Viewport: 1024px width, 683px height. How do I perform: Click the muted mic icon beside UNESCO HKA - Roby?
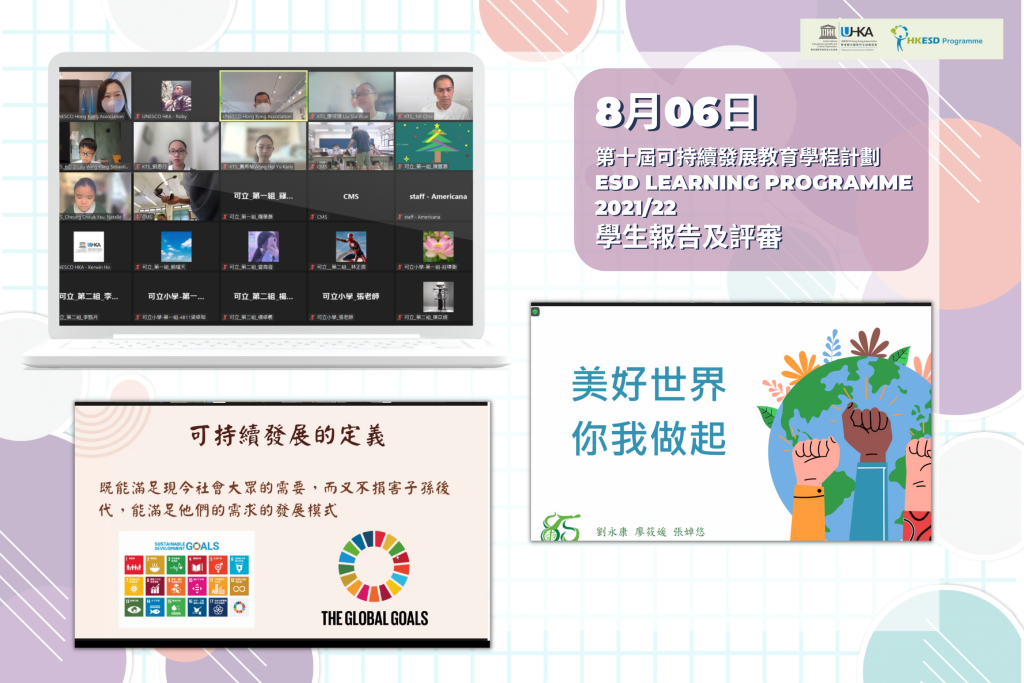138,116
